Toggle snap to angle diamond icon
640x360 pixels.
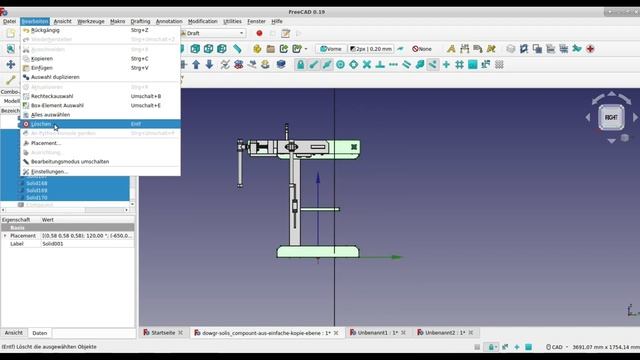click(353, 64)
